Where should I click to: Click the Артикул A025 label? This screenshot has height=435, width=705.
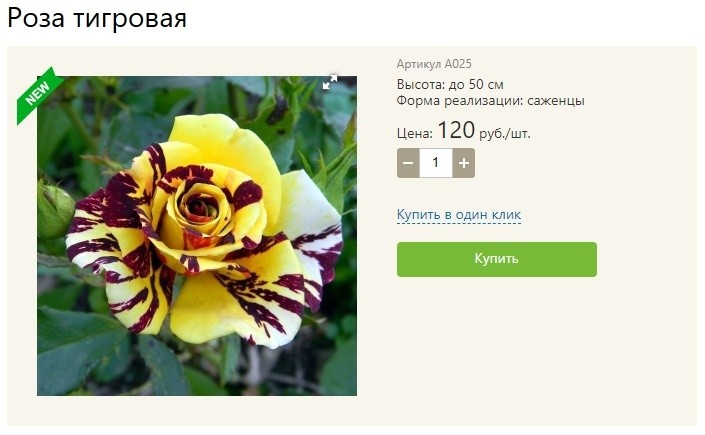tap(434, 64)
